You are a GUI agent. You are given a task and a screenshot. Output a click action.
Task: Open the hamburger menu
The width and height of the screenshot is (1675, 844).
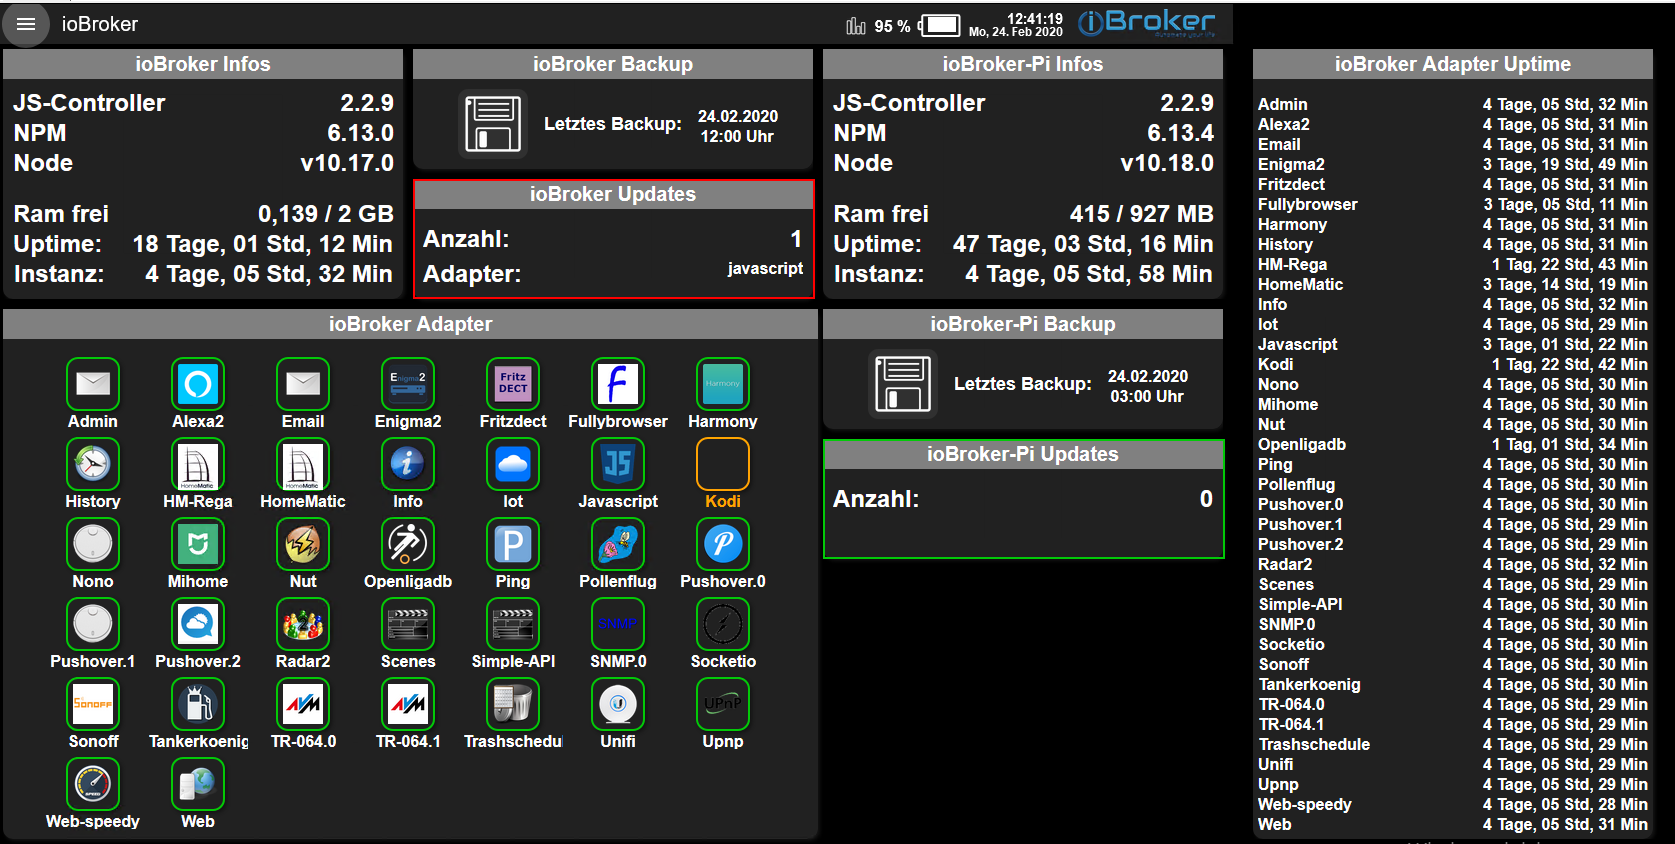point(26,24)
